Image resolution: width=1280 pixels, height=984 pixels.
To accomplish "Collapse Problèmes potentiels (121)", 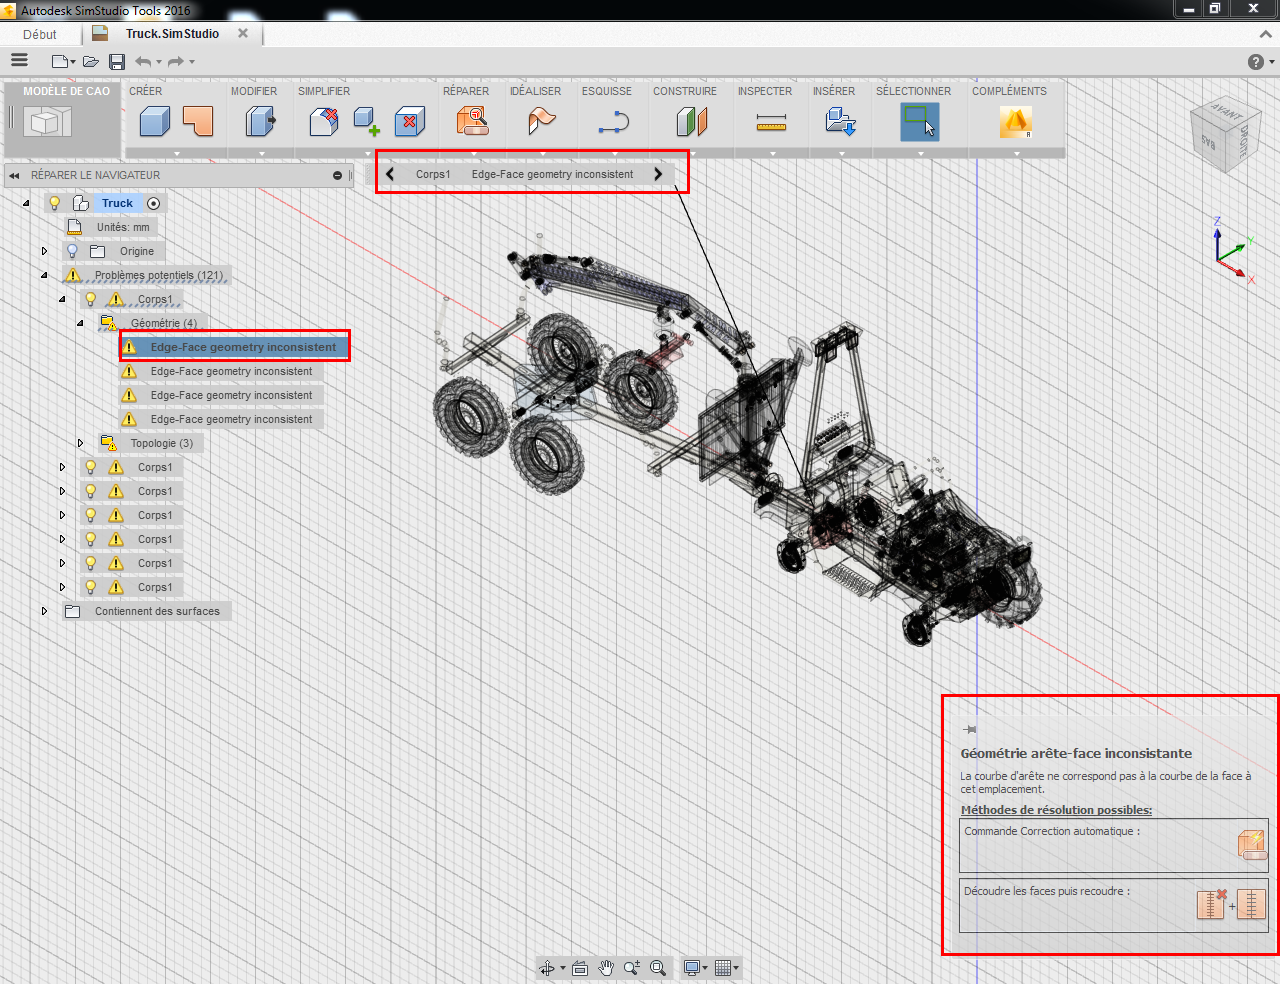I will pyautogui.click(x=44, y=275).
